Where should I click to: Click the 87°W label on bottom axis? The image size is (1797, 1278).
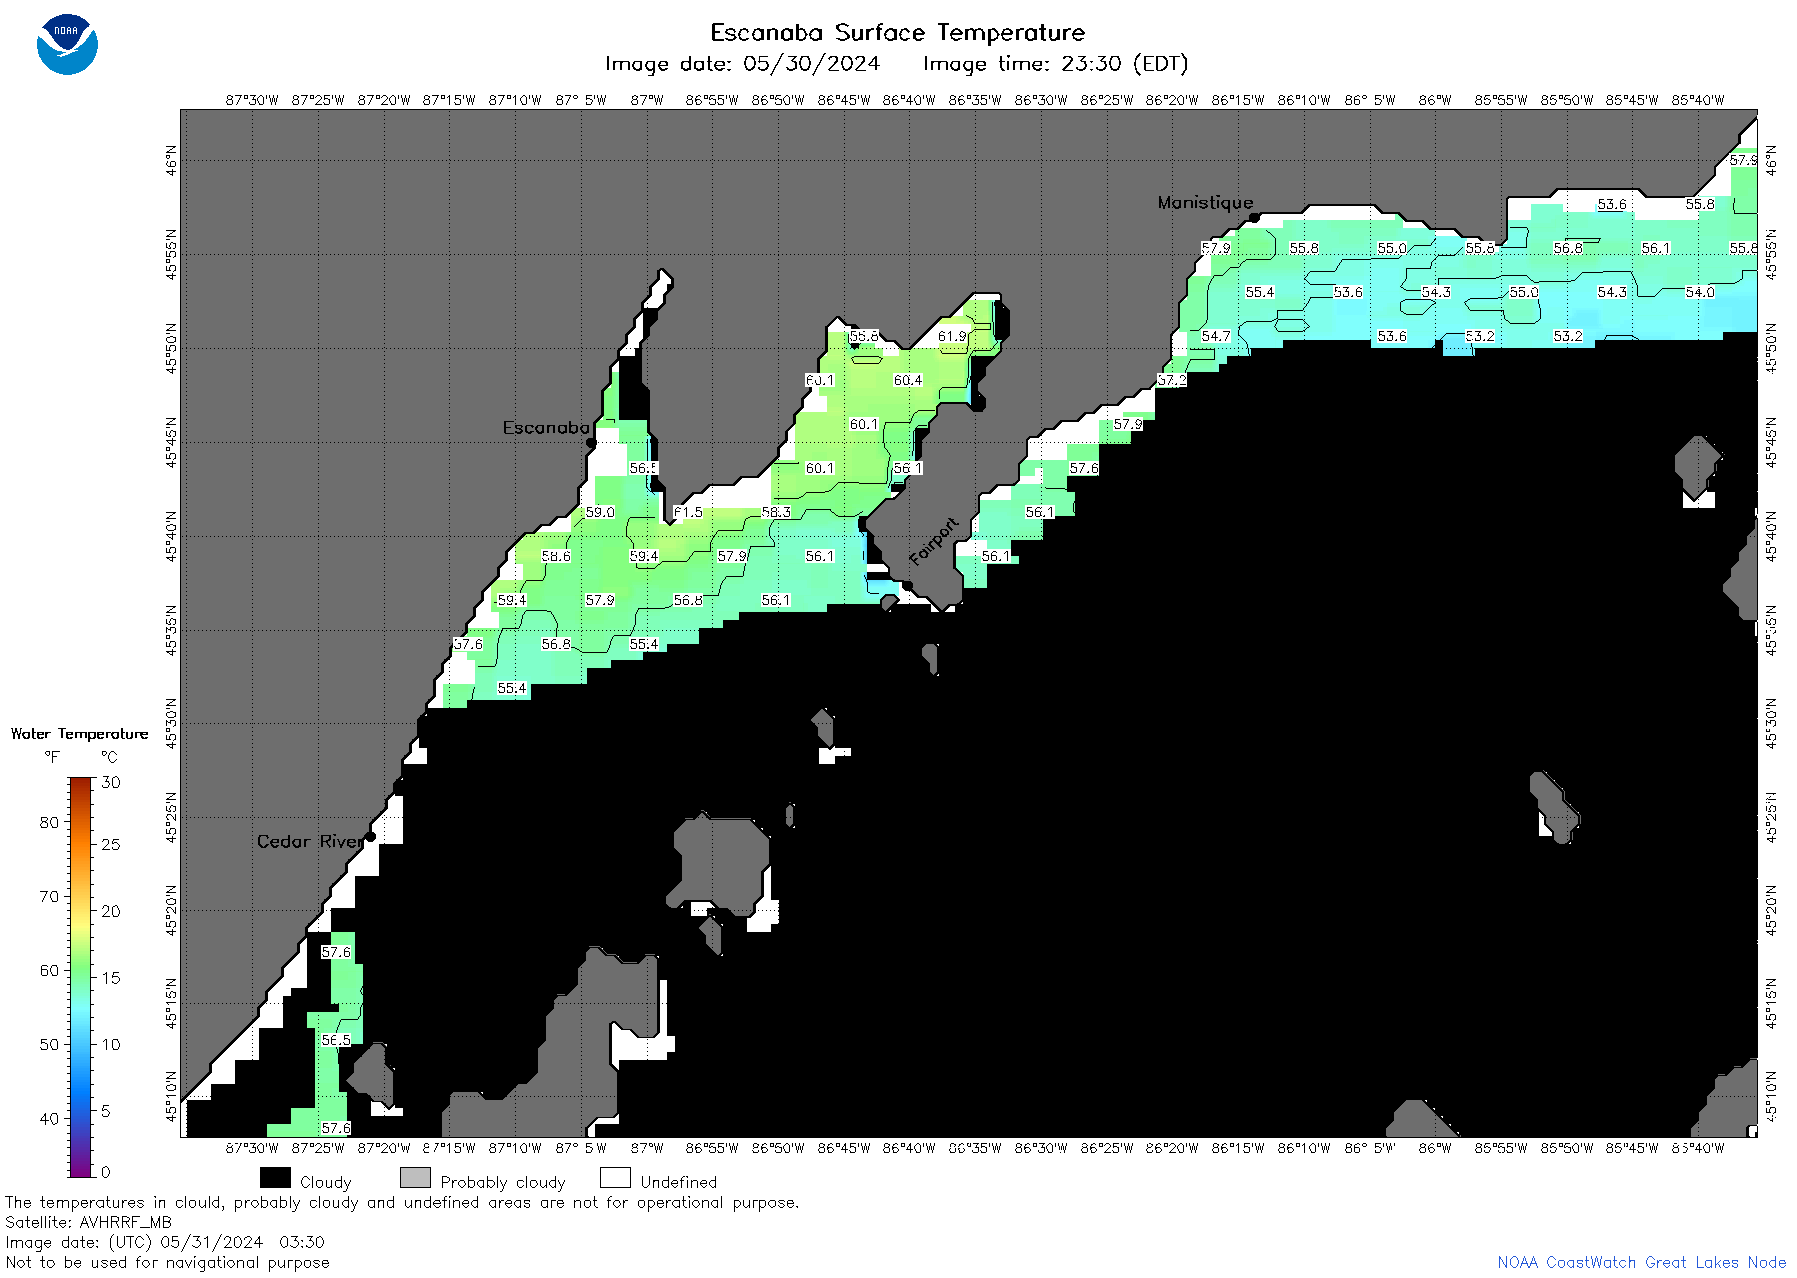tap(647, 1148)
